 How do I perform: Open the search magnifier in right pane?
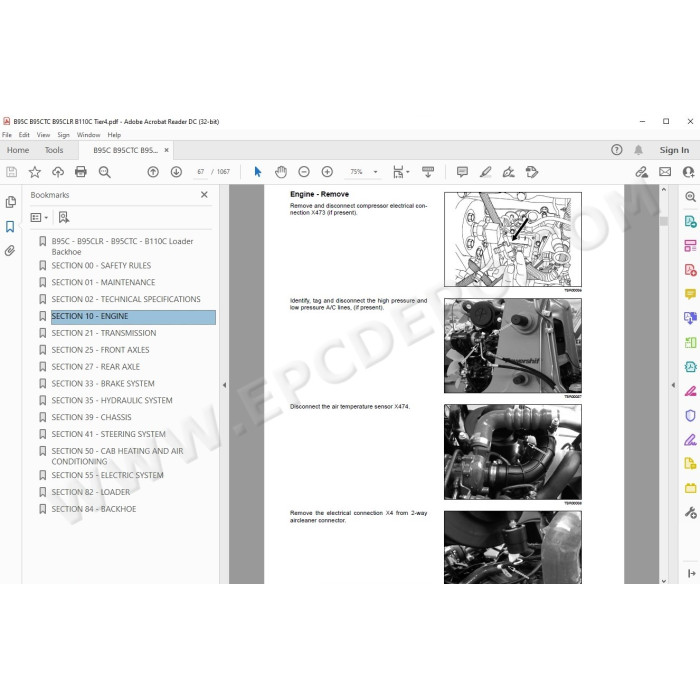[x=690, y=196]
